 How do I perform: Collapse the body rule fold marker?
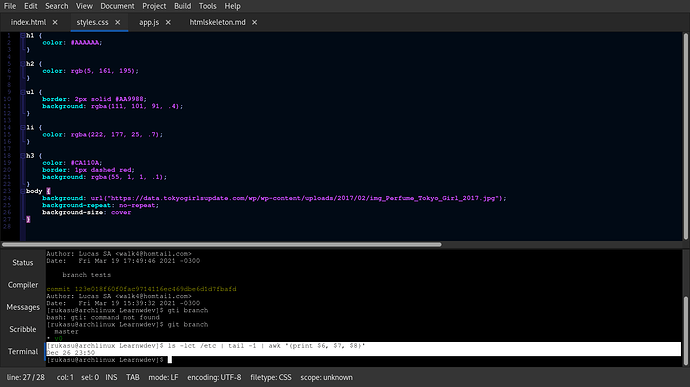[22, 191]
